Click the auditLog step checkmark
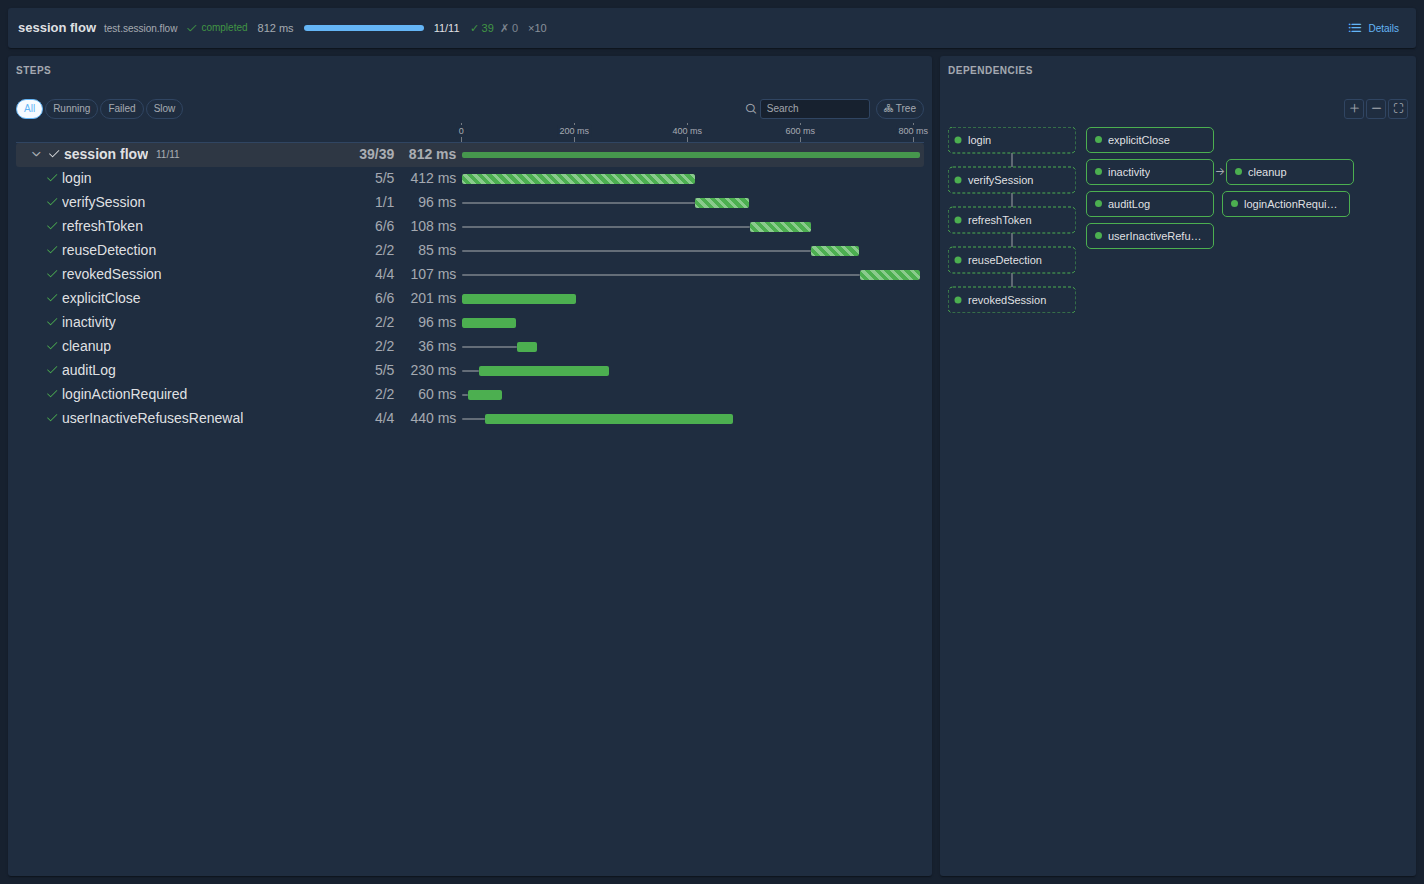 (x=52, y=370)
